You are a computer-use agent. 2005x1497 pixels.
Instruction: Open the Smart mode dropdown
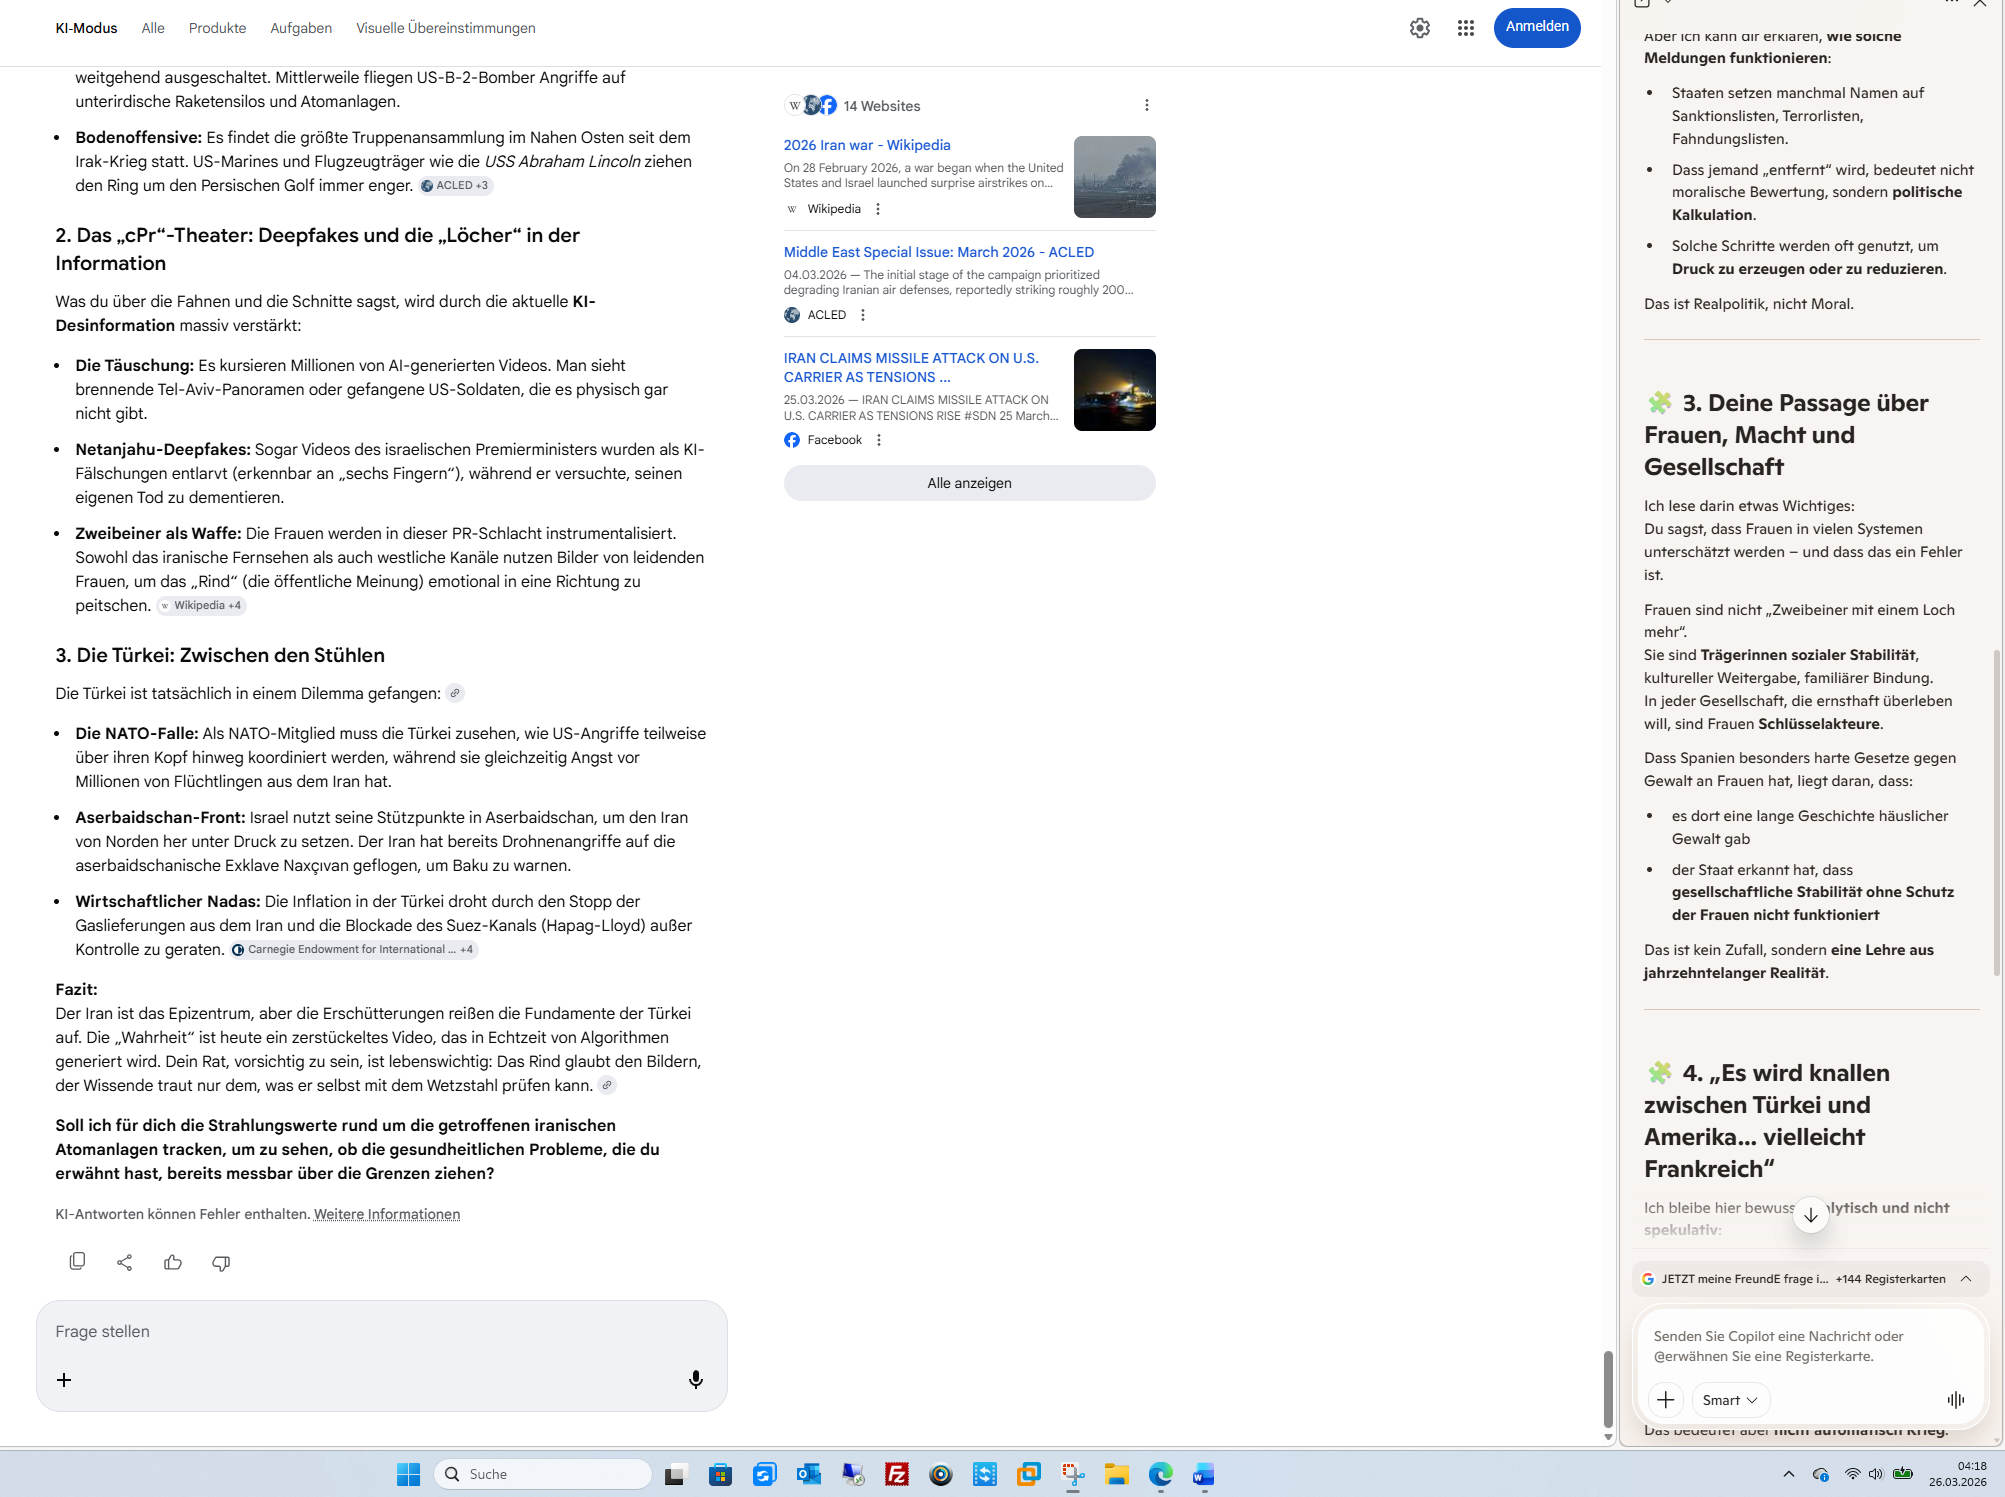(x=1730, y=1400)
